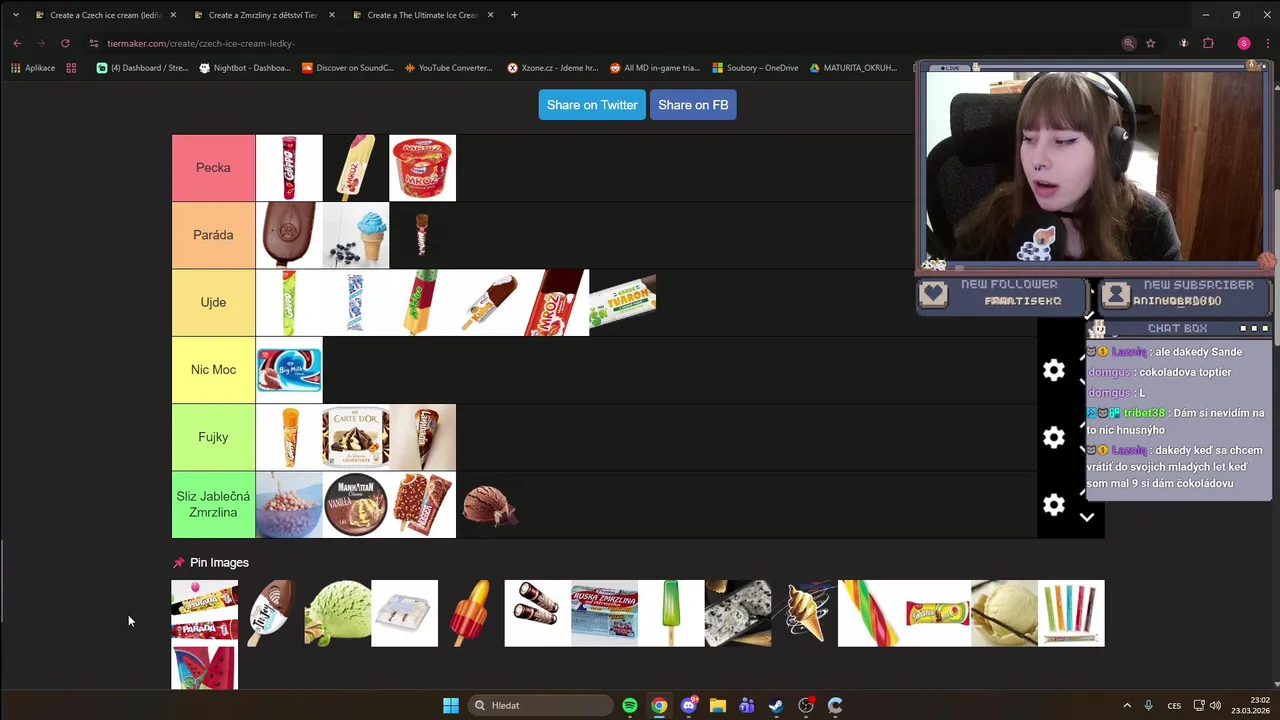Go back to previous page

(x=17, y=43)
